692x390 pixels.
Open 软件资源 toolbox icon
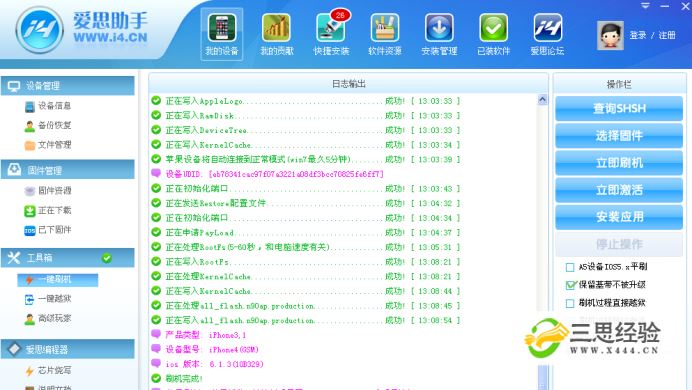coord(385,34)
